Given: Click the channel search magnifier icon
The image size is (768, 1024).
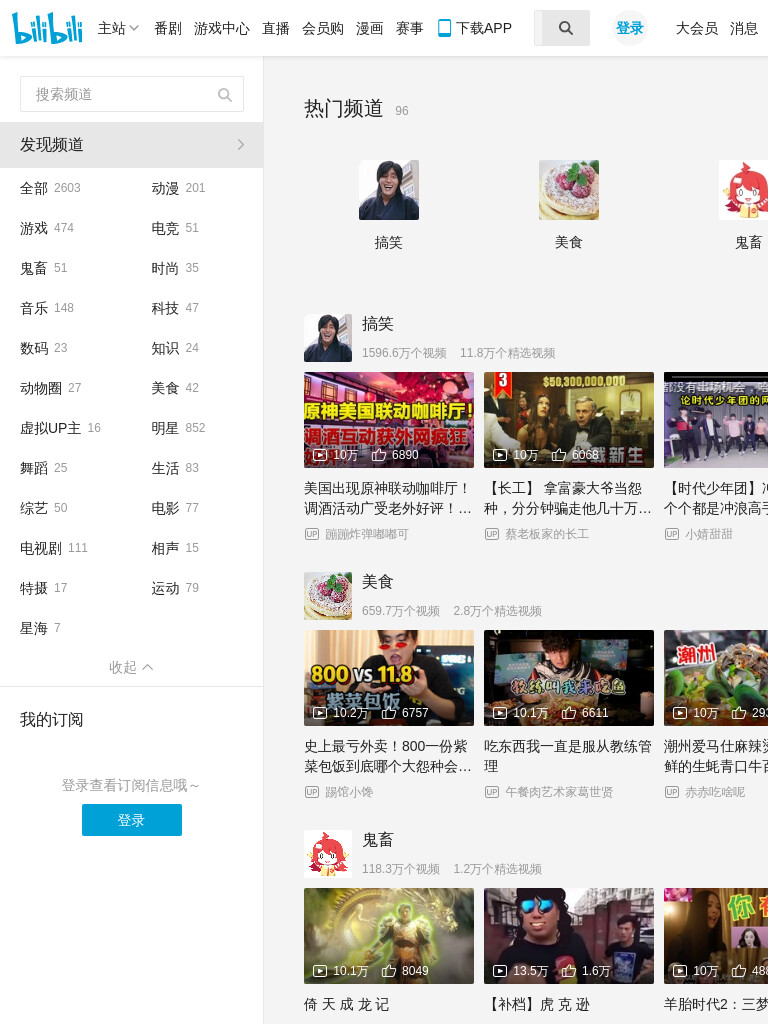Looking at the screenshot, I should [x=225, y=95].
